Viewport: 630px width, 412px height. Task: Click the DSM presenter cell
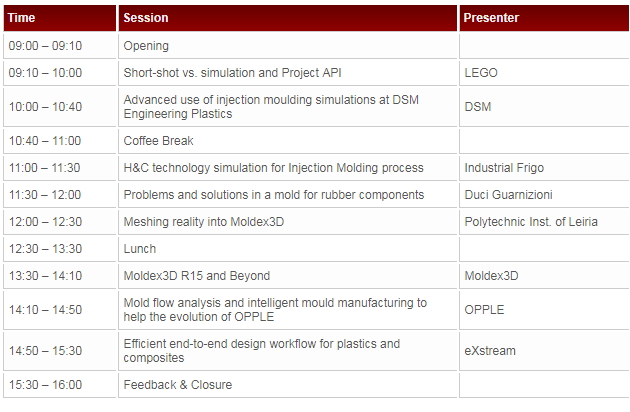pos(545,107)
